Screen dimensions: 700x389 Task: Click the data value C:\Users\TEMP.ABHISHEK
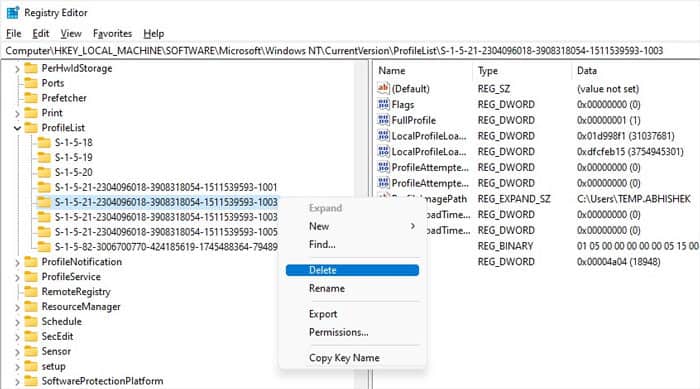634,199
